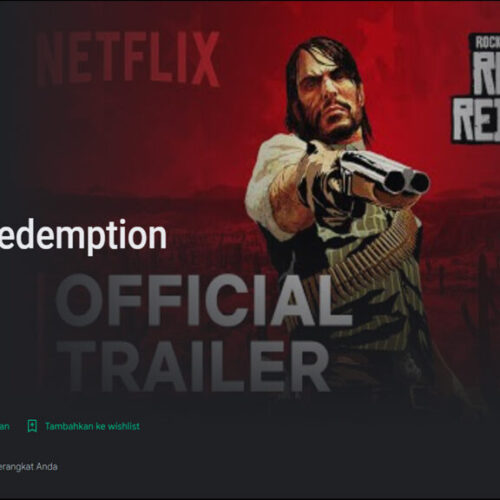500x500 pixels.
Task: Click the TRAILER word on banner
Action: (195, 367)
